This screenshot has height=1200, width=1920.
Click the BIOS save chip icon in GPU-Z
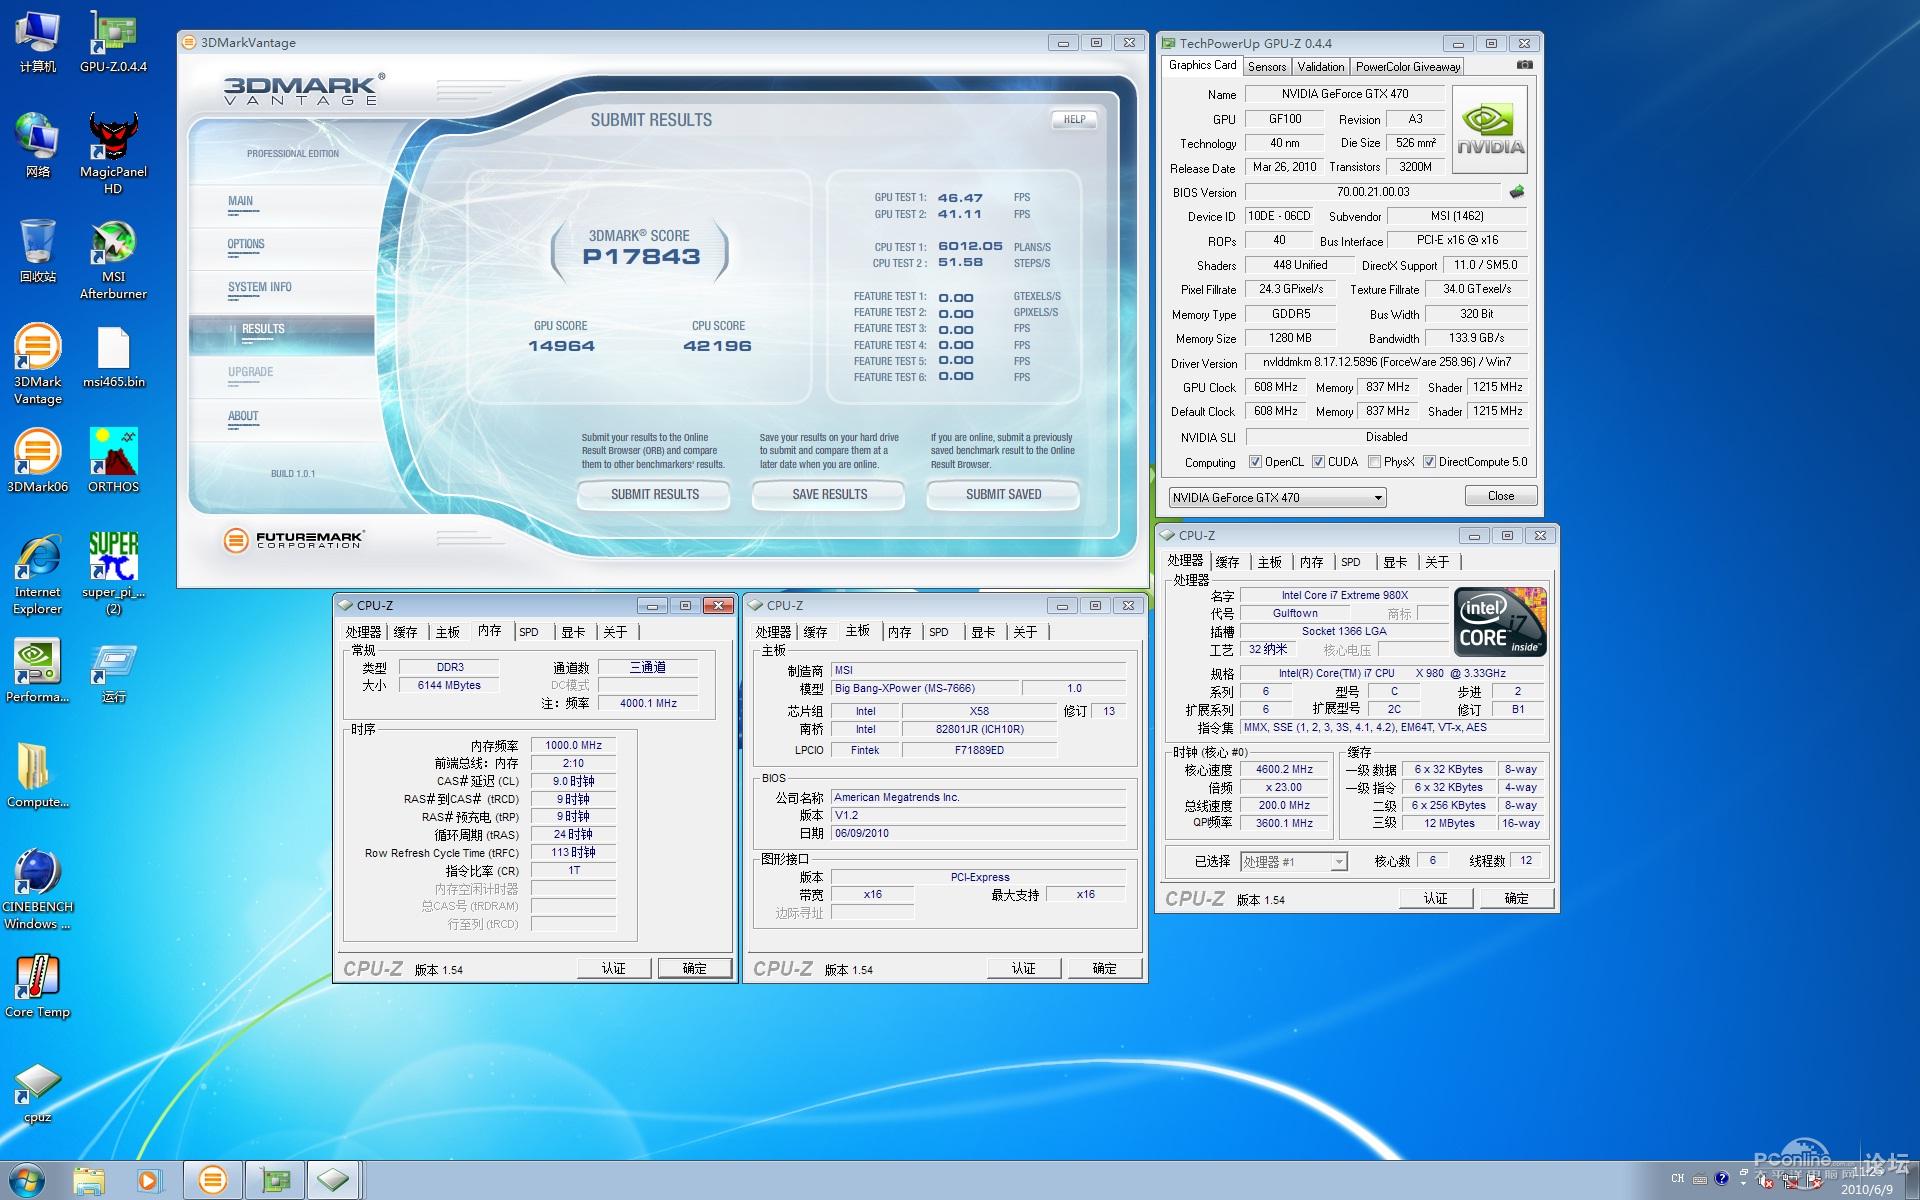click(1517, 192)
